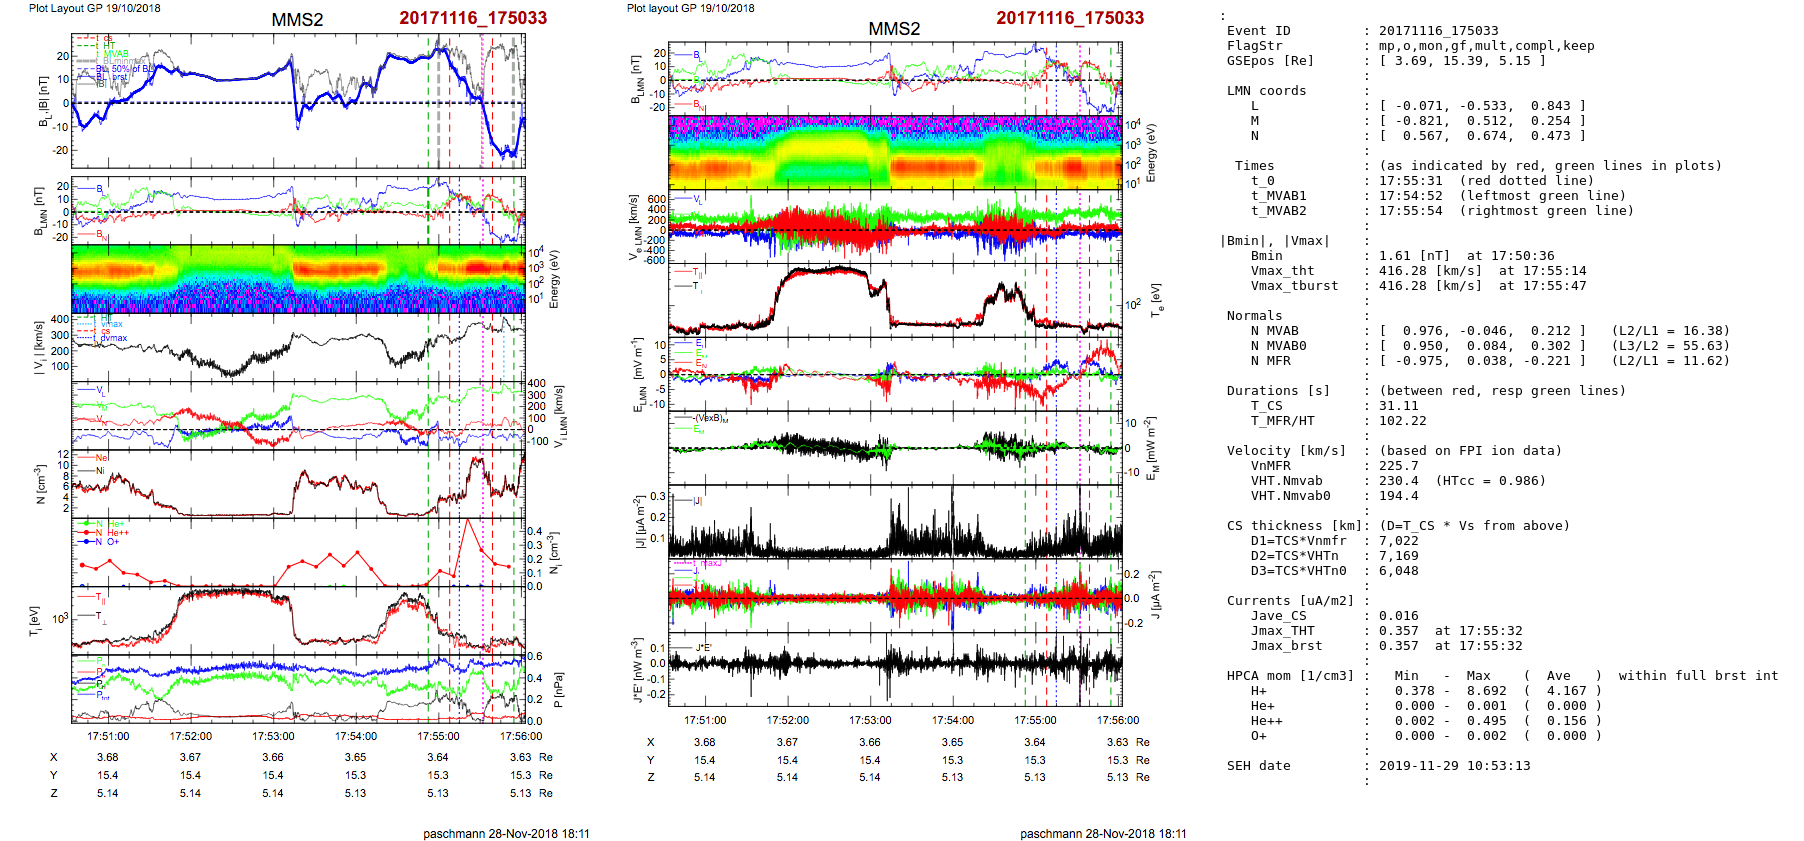
Task: Select the N MVAB vector '[ 0.976, -0.046, 0.212 ]'
Action: [1483, 331]
